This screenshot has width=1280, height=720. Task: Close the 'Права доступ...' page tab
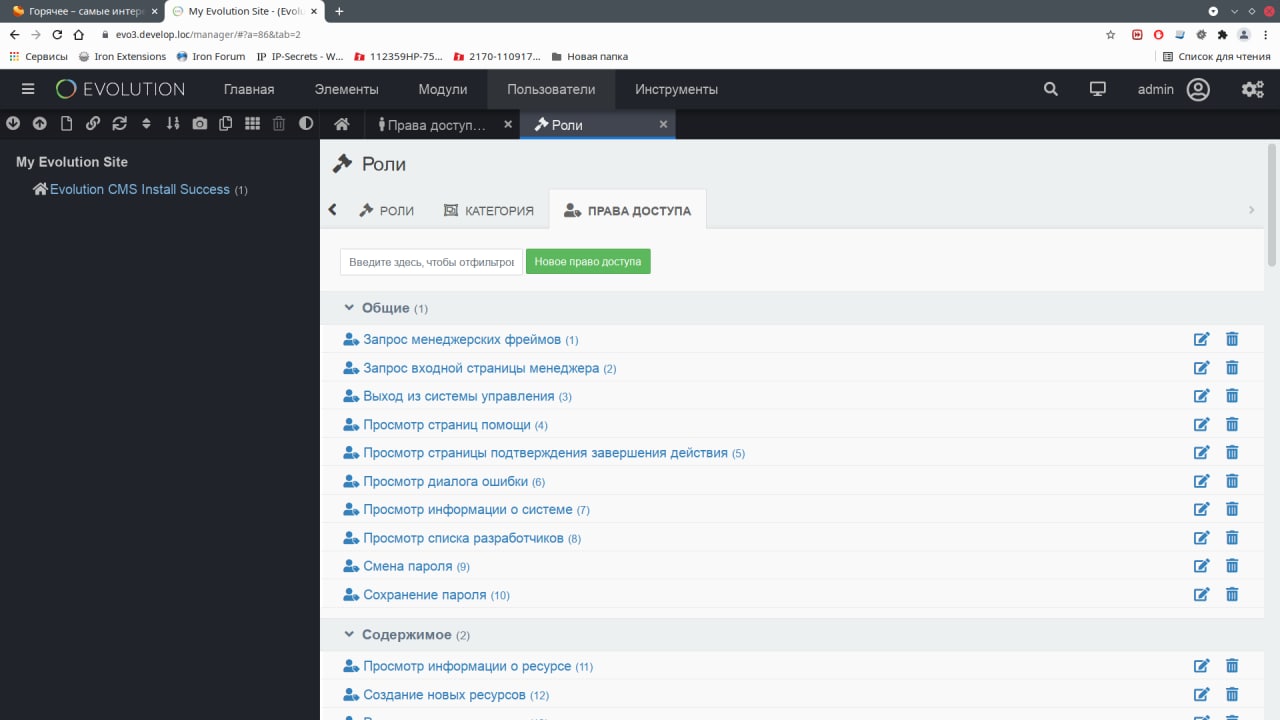click(x=508, y=124)
